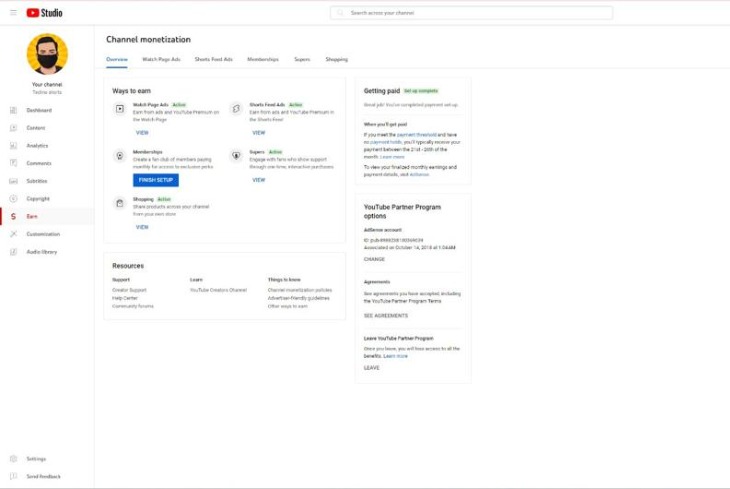730x489 pixels.
Task: Click the Customization wand icon
Action: [x=14, y=234]
